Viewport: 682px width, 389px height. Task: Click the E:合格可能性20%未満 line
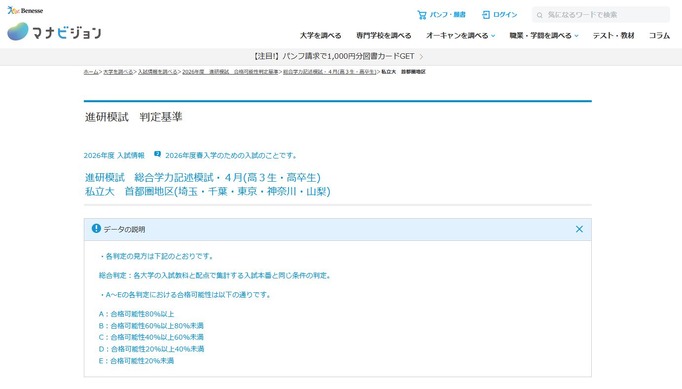136,361
